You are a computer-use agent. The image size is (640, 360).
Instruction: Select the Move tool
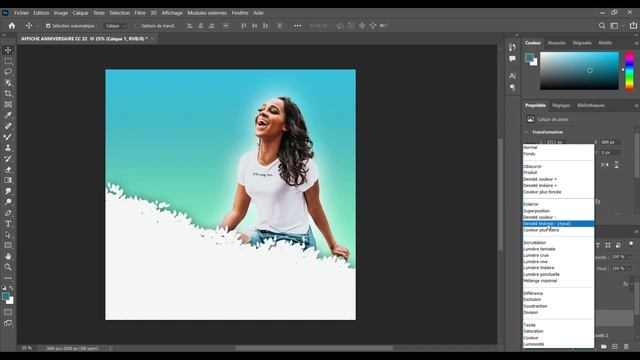(8, 50)
